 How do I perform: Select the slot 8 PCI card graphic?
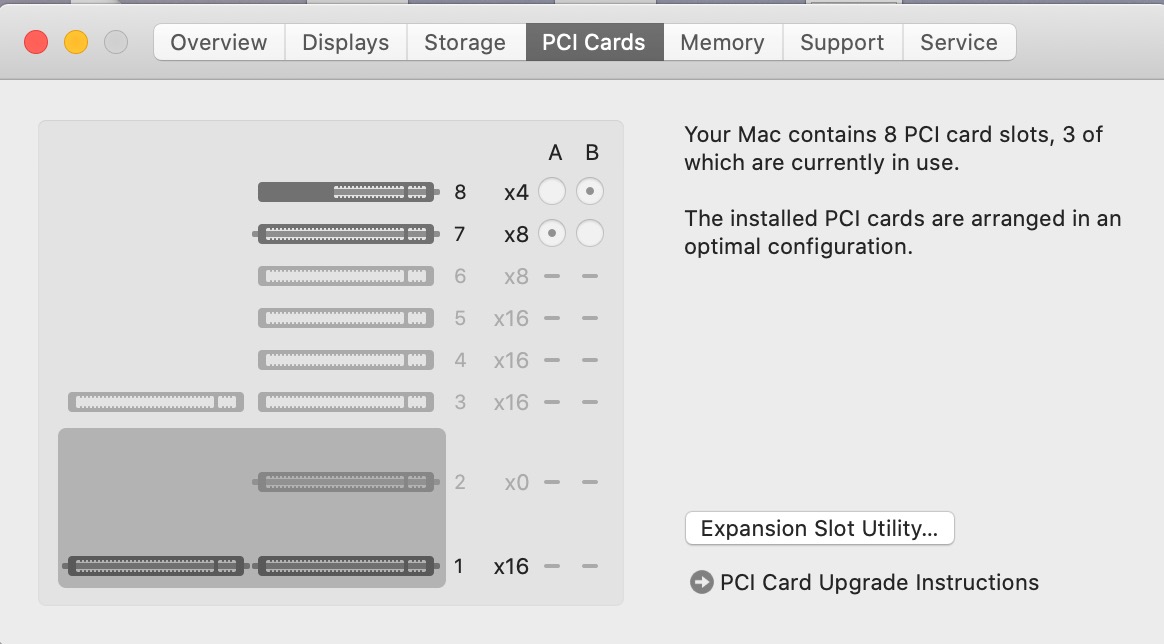[346, 192]
